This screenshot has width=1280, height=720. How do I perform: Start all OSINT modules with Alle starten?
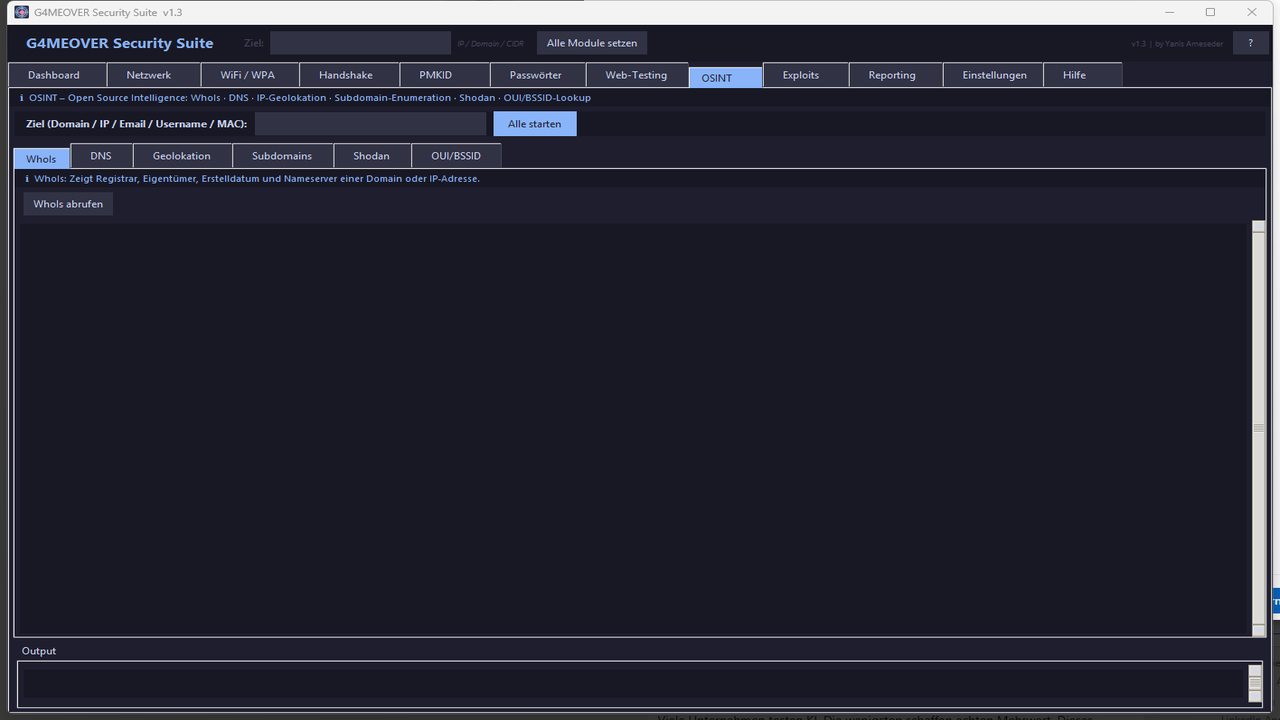coord(535,124)
